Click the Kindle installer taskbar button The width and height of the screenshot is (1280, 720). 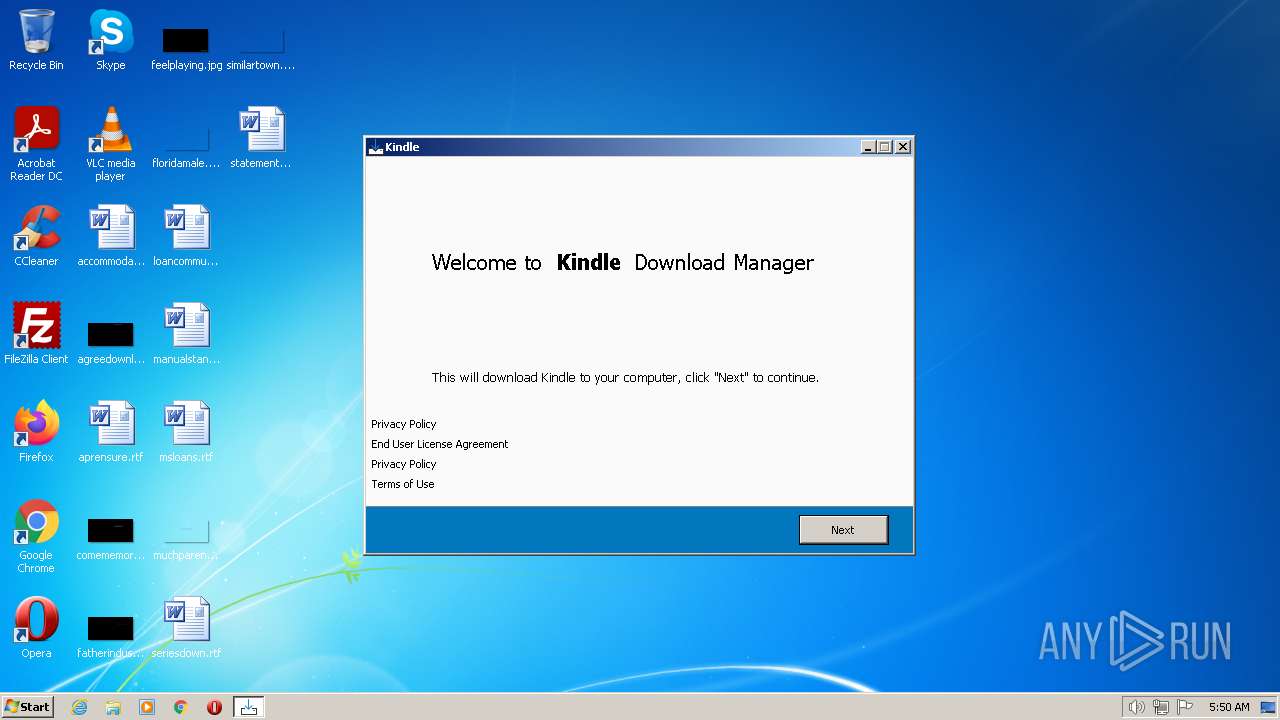coord(249,707)
